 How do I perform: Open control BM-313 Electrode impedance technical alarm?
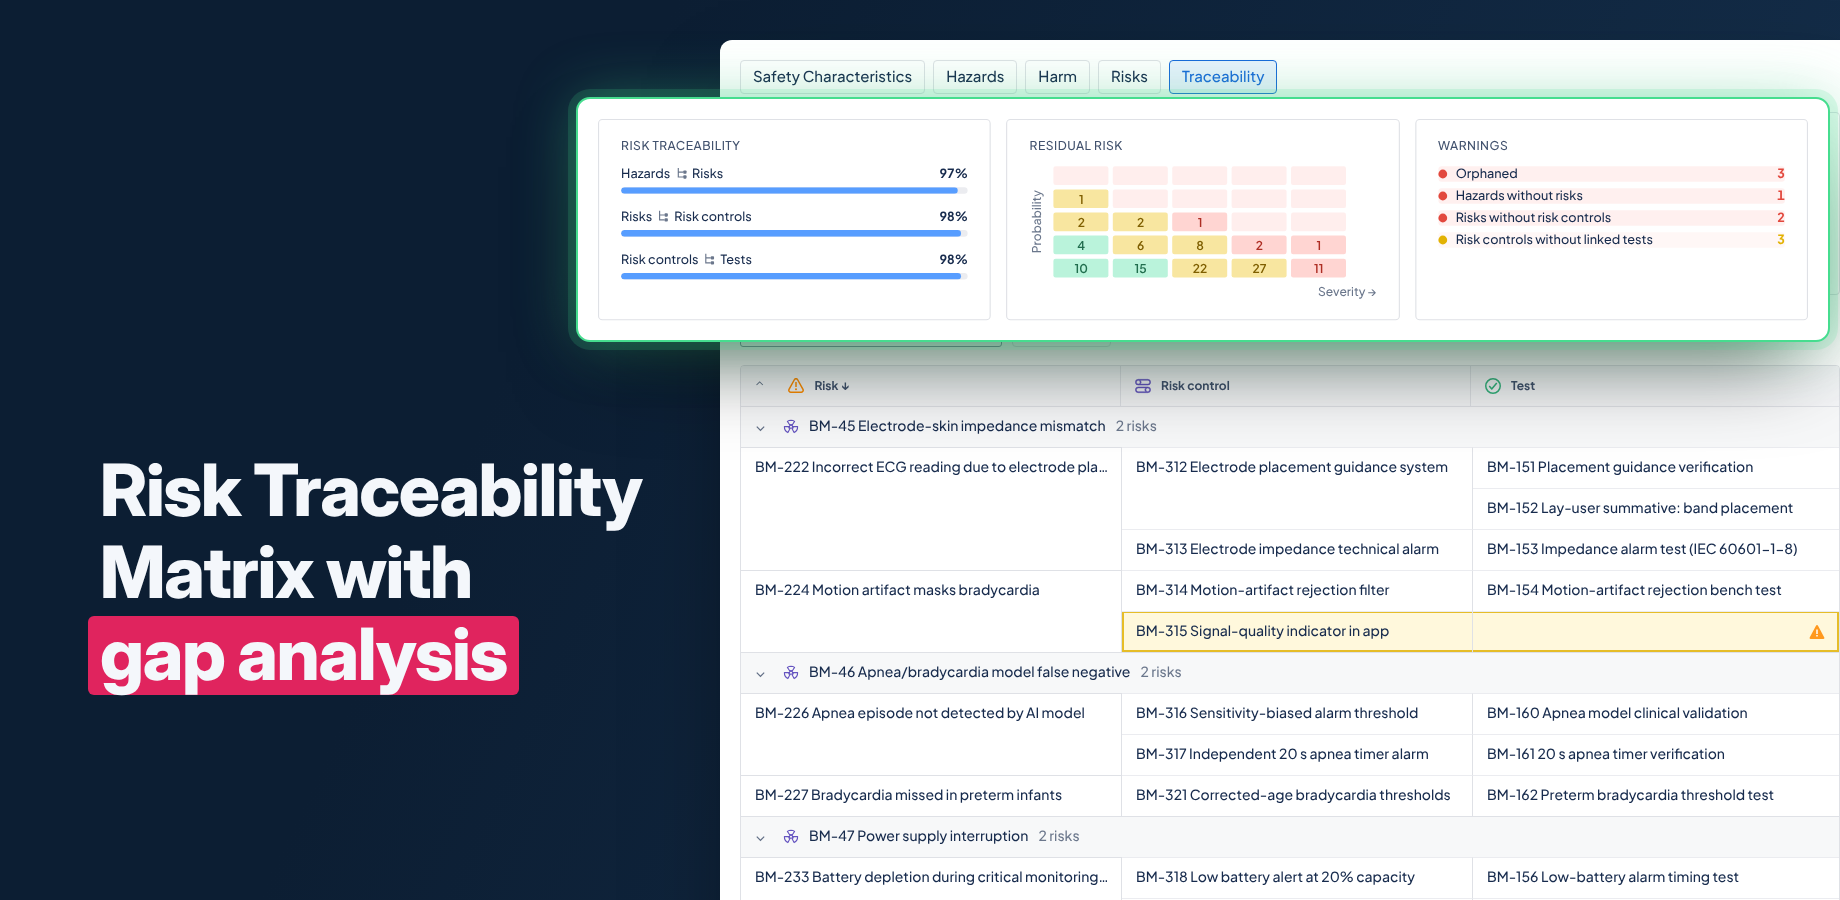[1287, 549]
